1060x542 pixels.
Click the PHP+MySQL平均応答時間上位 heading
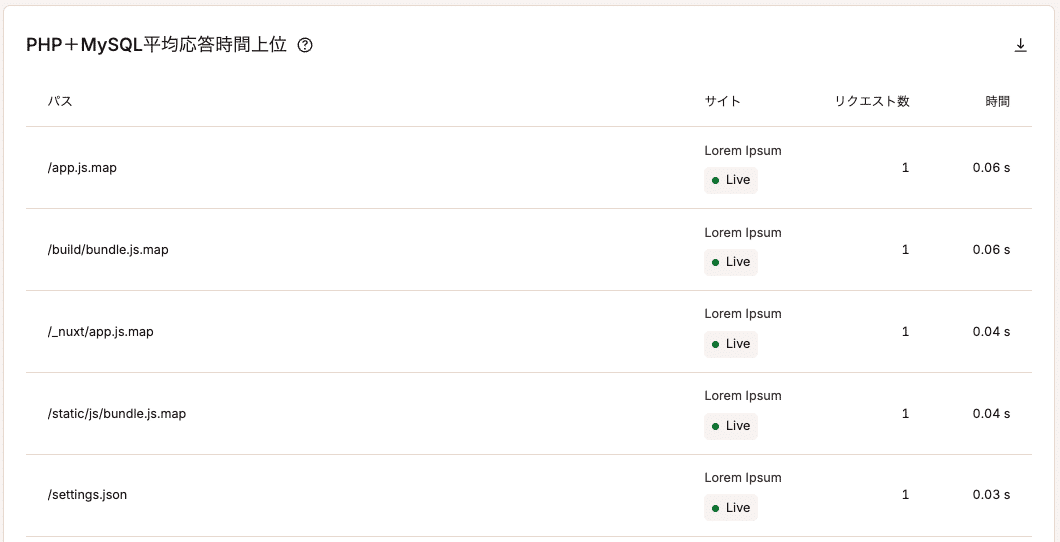(x=156, y=45)
